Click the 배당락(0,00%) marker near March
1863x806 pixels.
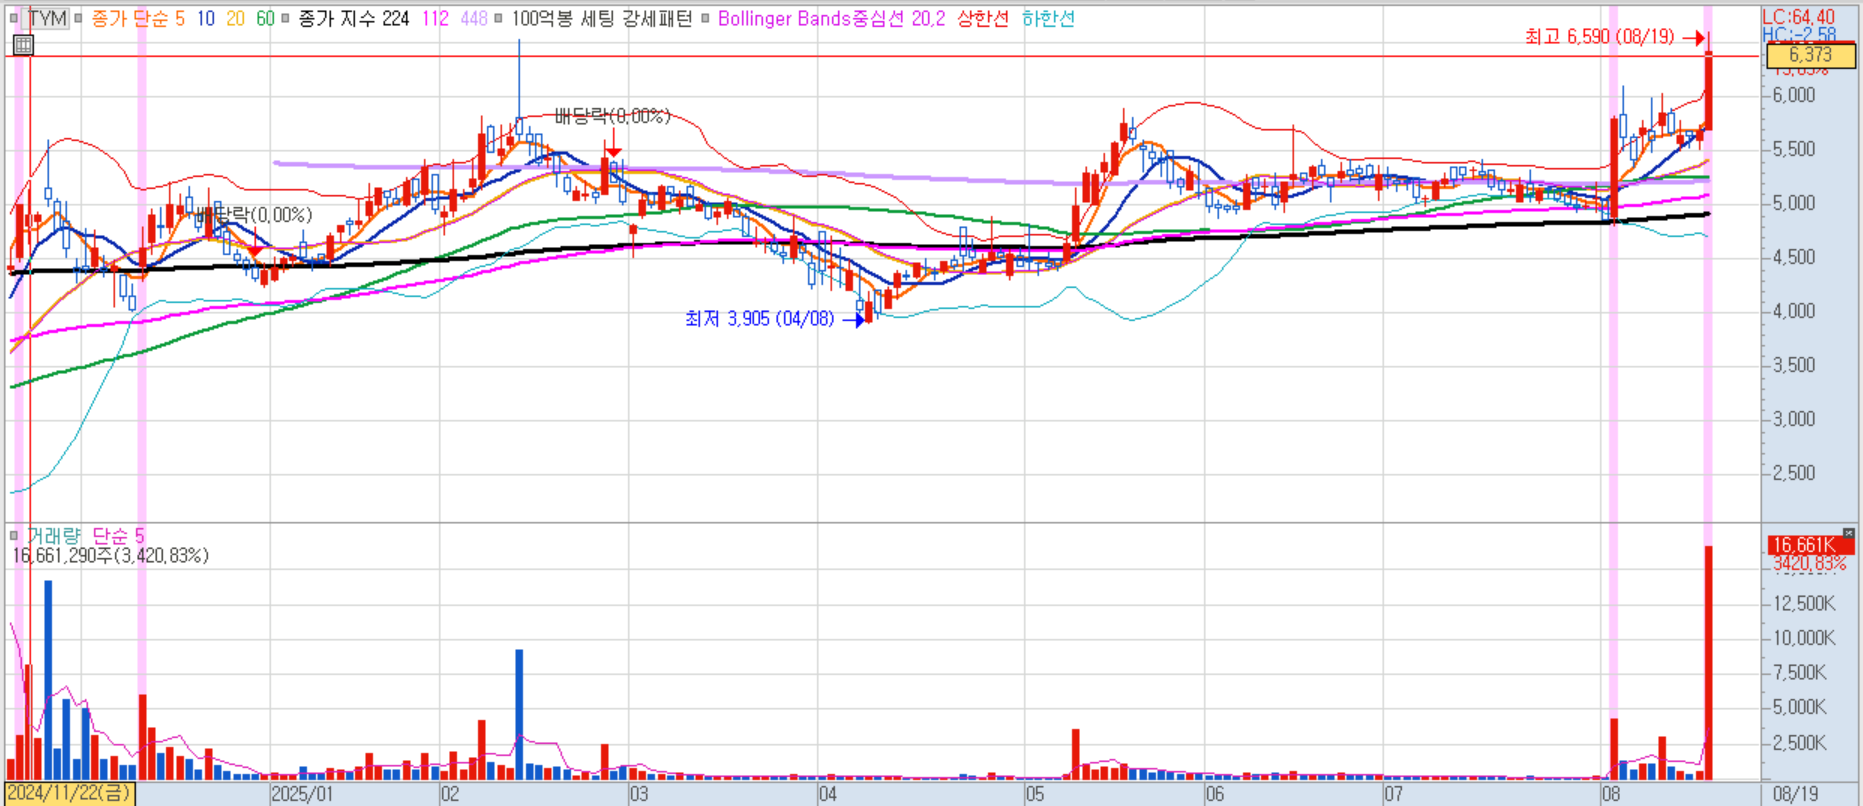pyautogui.click(x=612, y=117)
